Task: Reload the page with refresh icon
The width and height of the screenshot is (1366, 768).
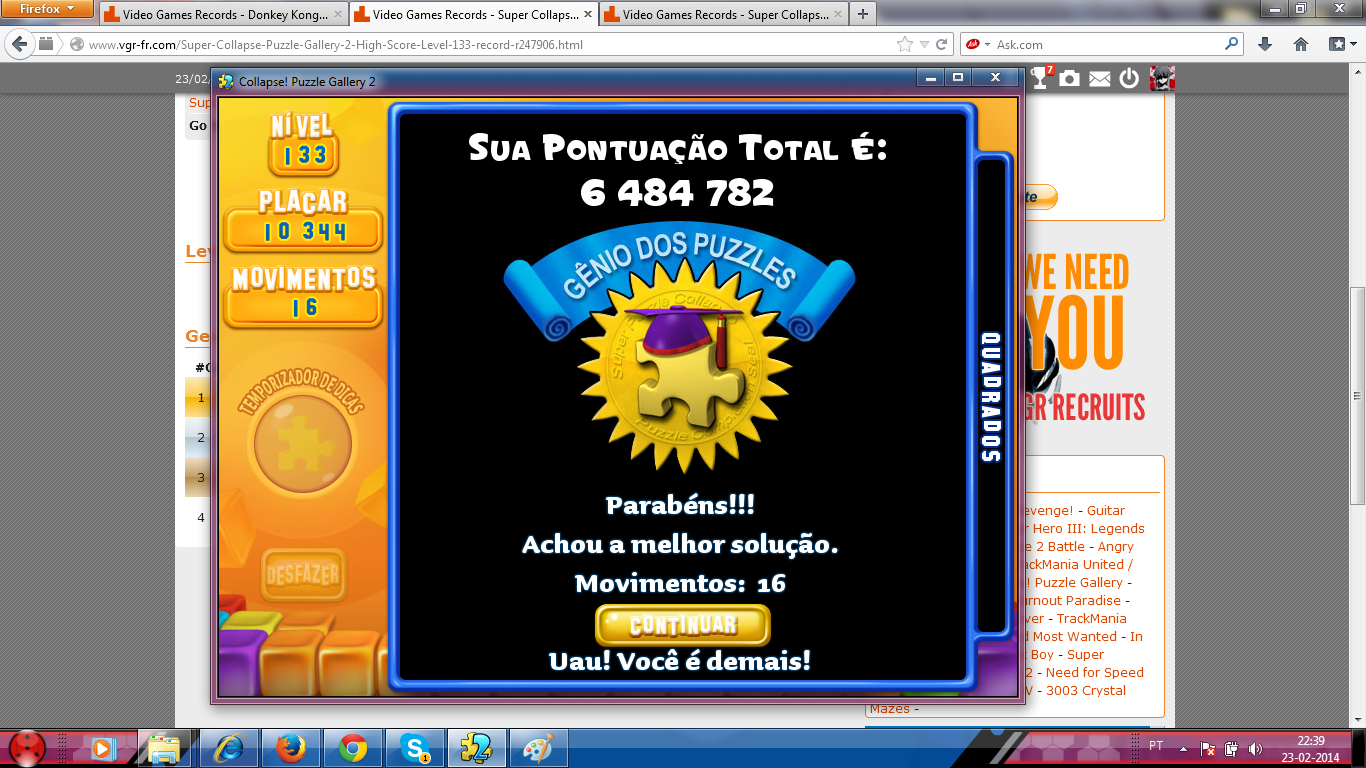Action: 942,45
